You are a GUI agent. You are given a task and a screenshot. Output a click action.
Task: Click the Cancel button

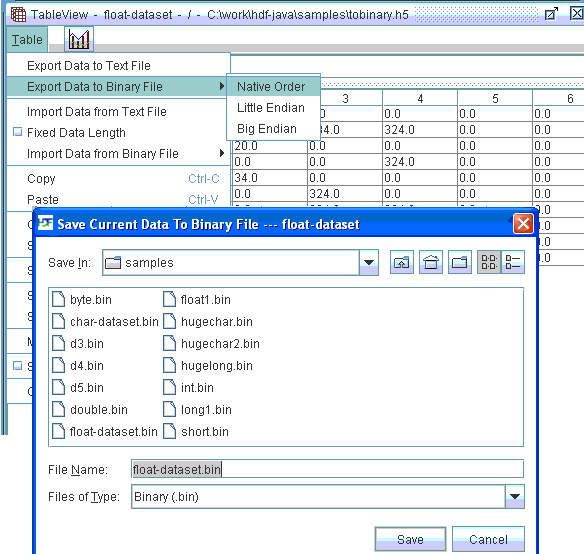pyautogui.click(x=488, y=539)
